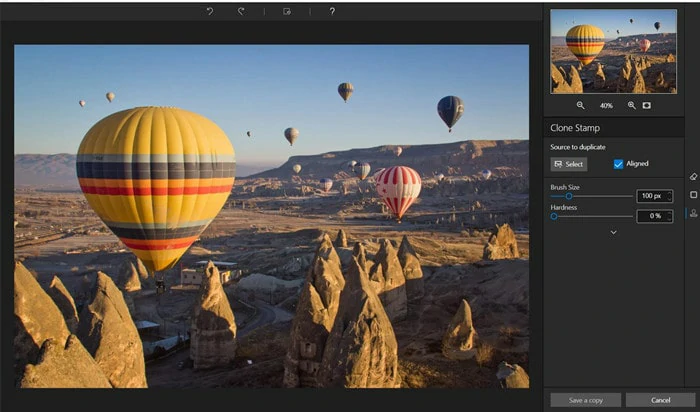Select the Clone Stamp tool icon
This screenshot has height=412, width=700.
coord(693,213)
